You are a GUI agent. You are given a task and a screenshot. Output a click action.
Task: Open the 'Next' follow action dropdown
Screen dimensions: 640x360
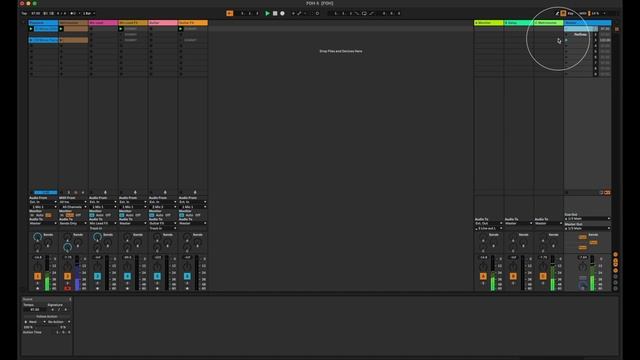click(35, 322)
